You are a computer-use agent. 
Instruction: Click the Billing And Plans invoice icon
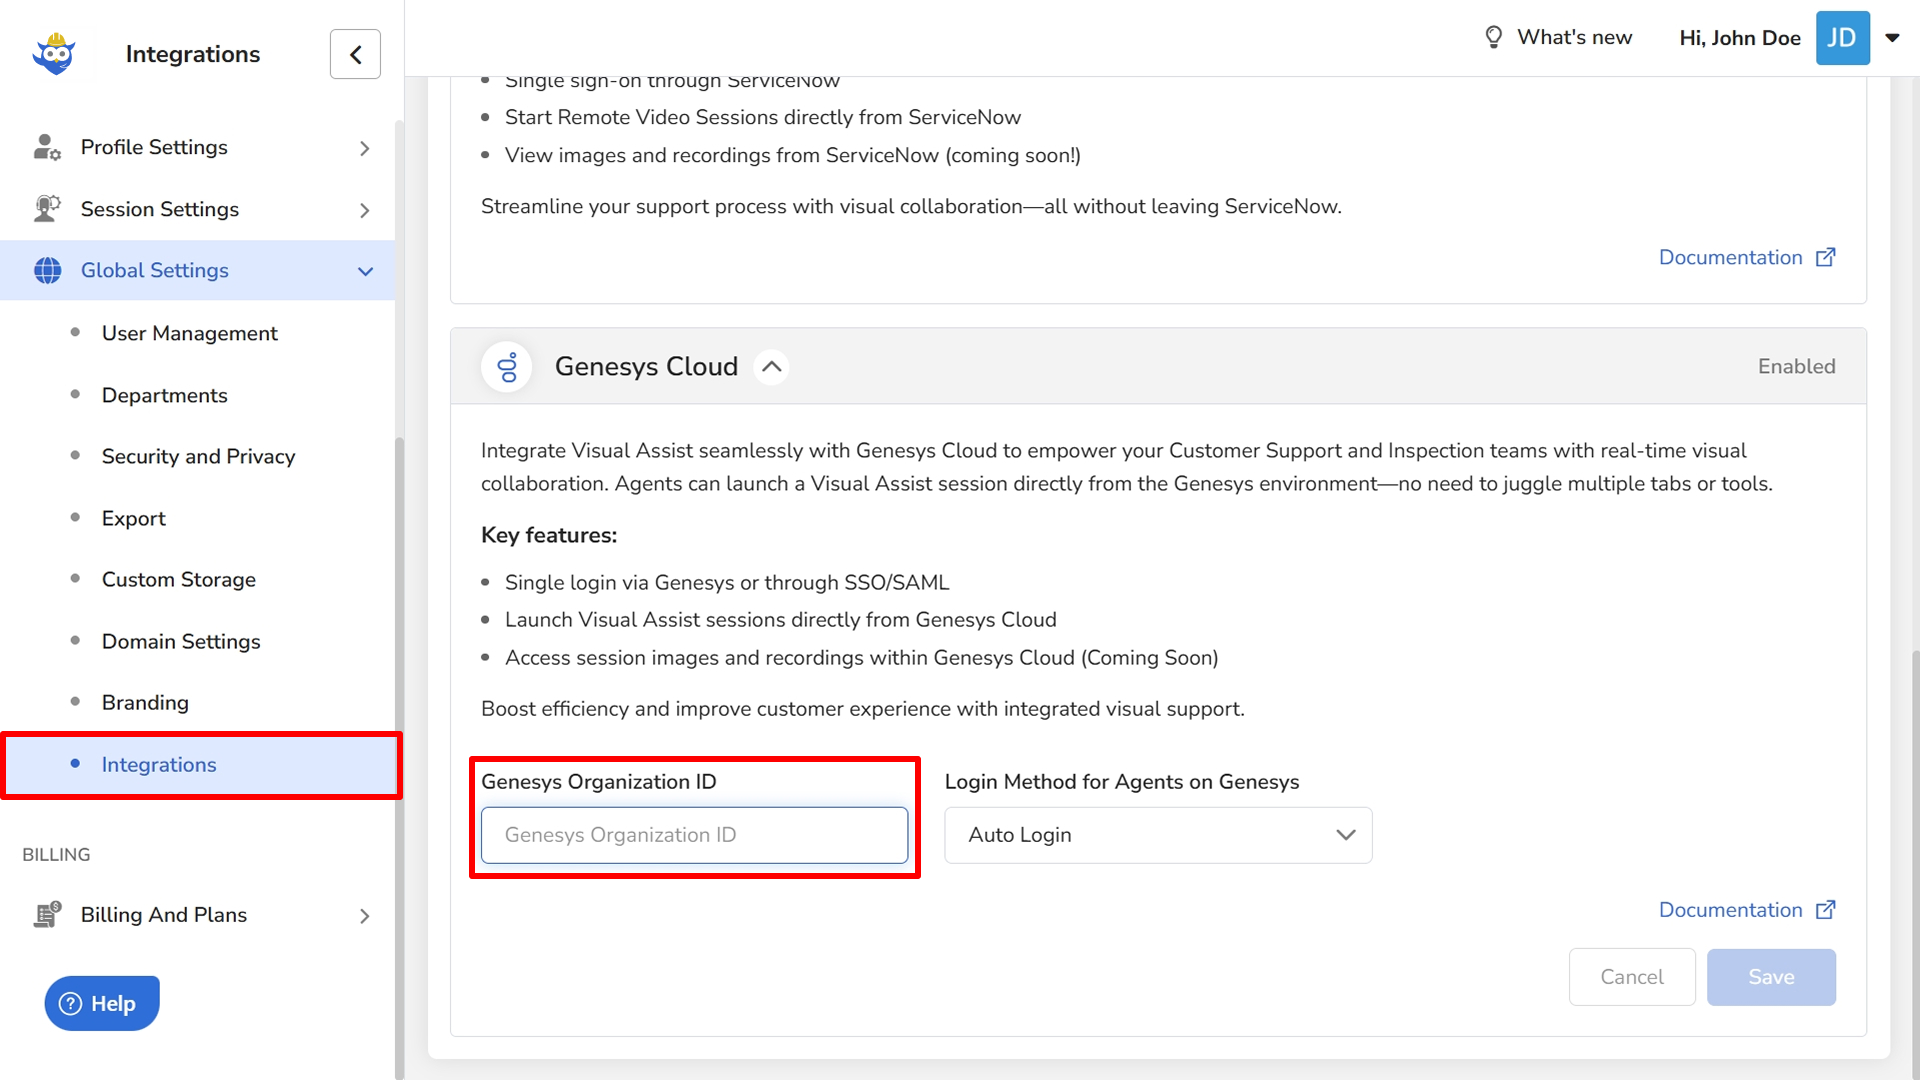tap(47, 915)
